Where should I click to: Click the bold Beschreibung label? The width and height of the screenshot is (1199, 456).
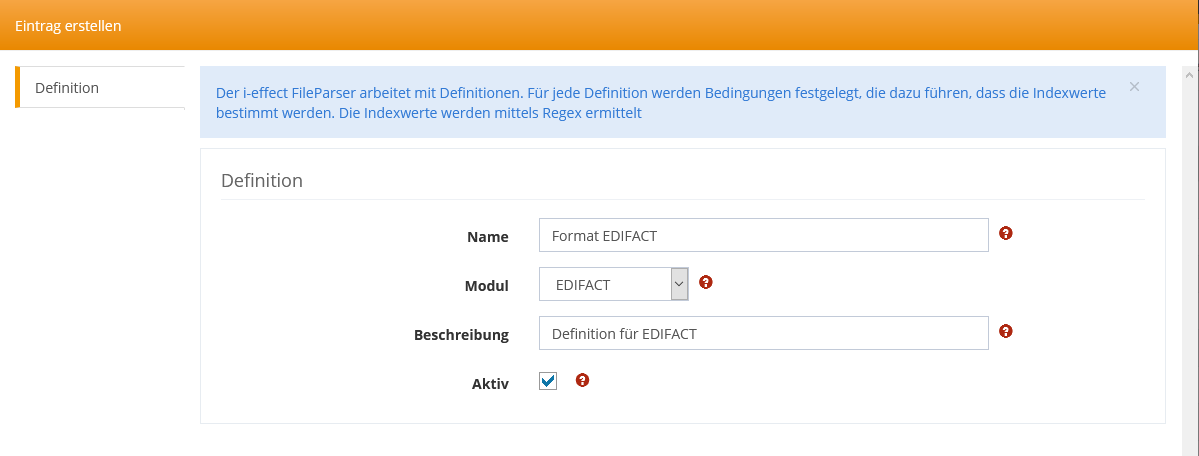pos(461,335)
